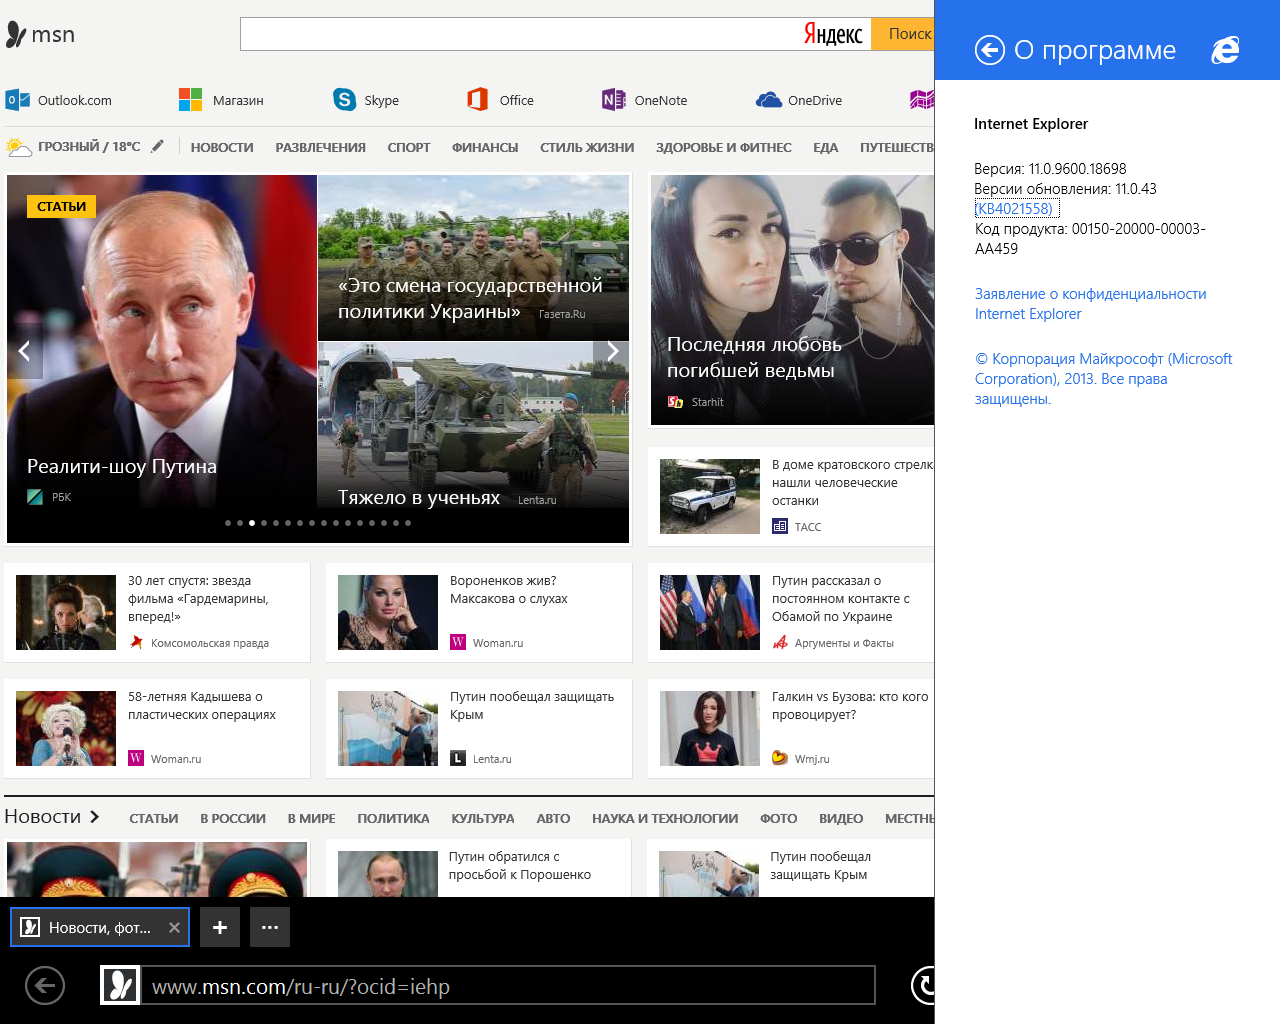Focus the Yandex search input field
The height and width of the screenshot is (1024, 1280).
(520, 34)
